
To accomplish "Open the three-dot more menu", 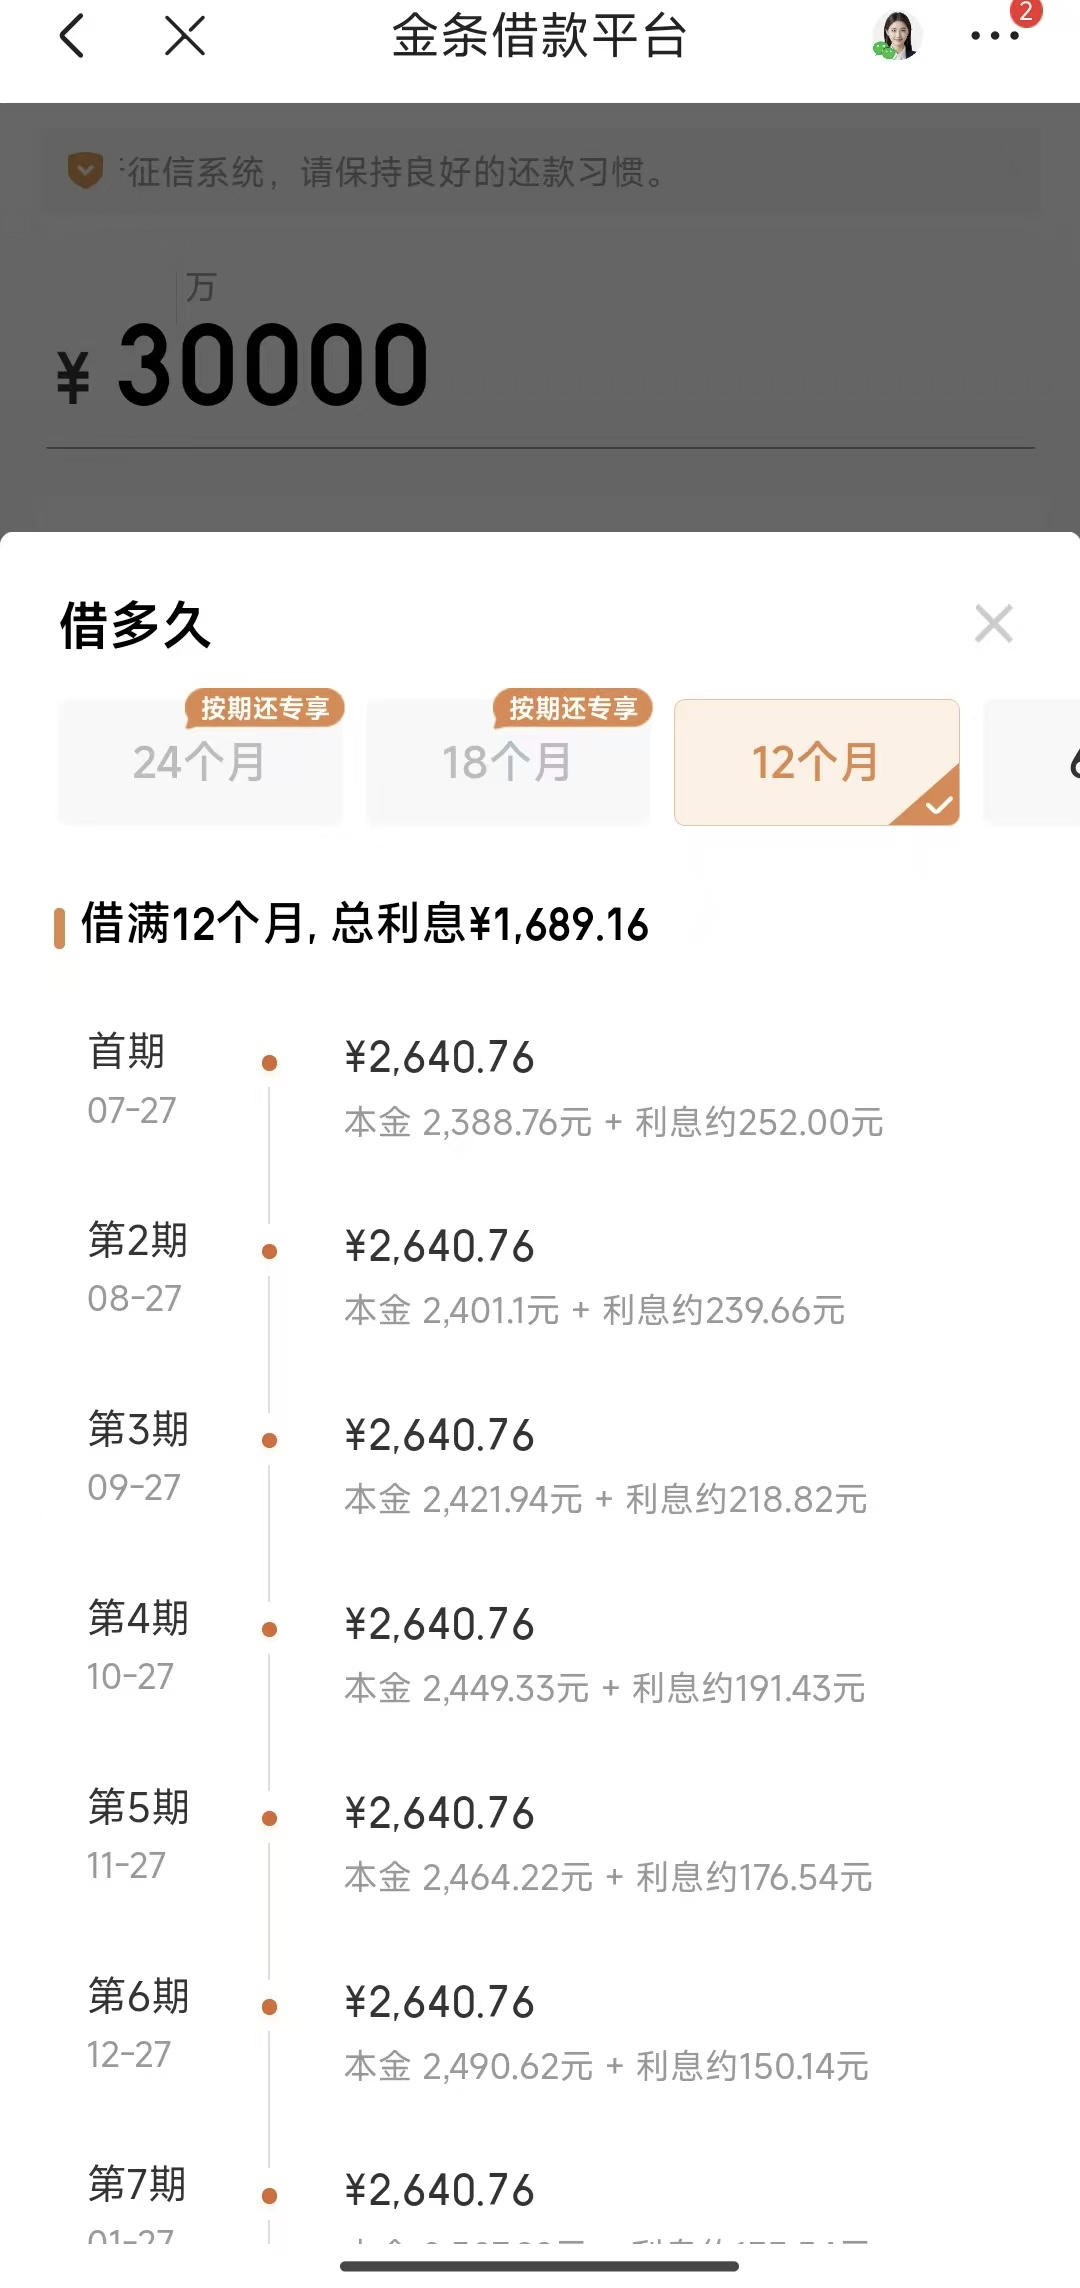I will [995, 37].
